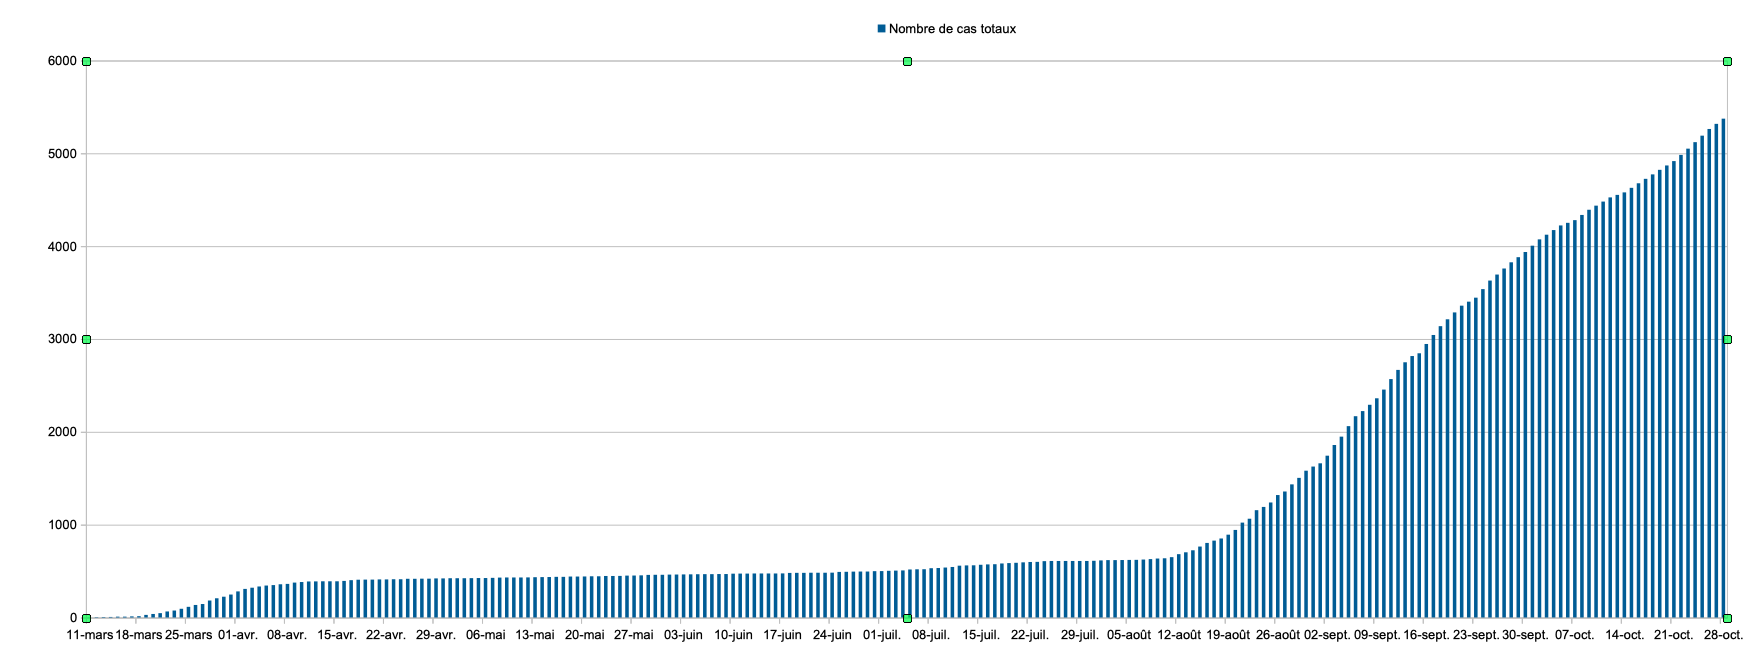Click the y-axis label 1000
Image resolution: width=1747 pixels, height=663 pixels.
pyautogui.click(x=62, y=525)
